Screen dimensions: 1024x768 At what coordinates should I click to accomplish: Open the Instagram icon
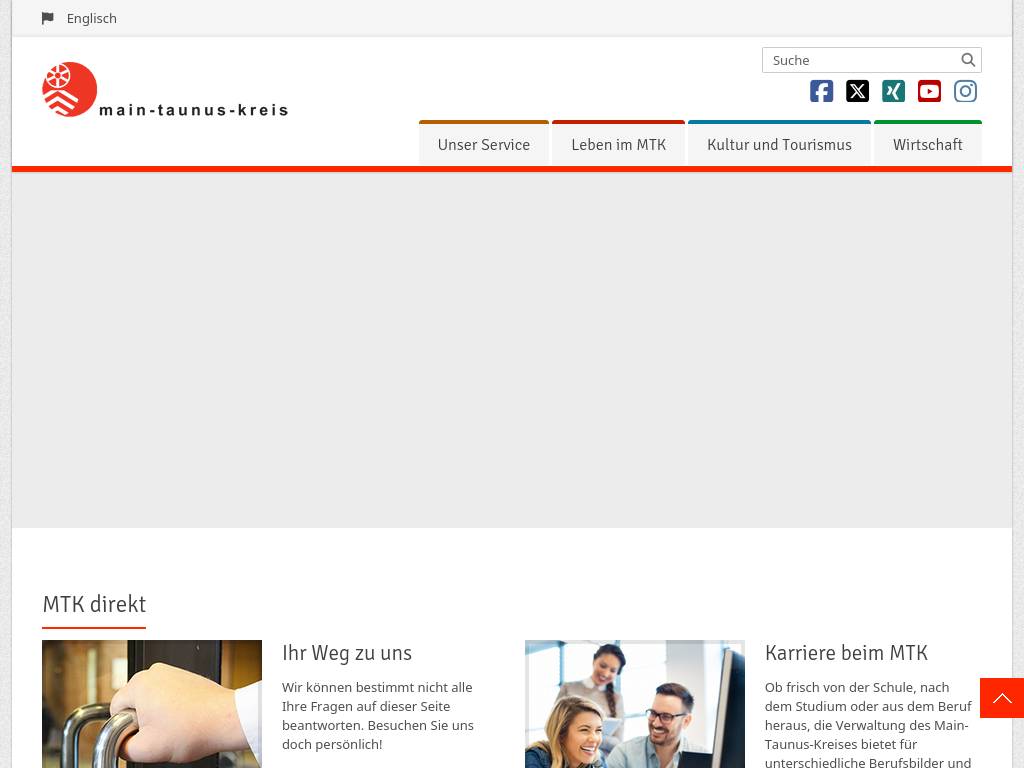[965, 91]
